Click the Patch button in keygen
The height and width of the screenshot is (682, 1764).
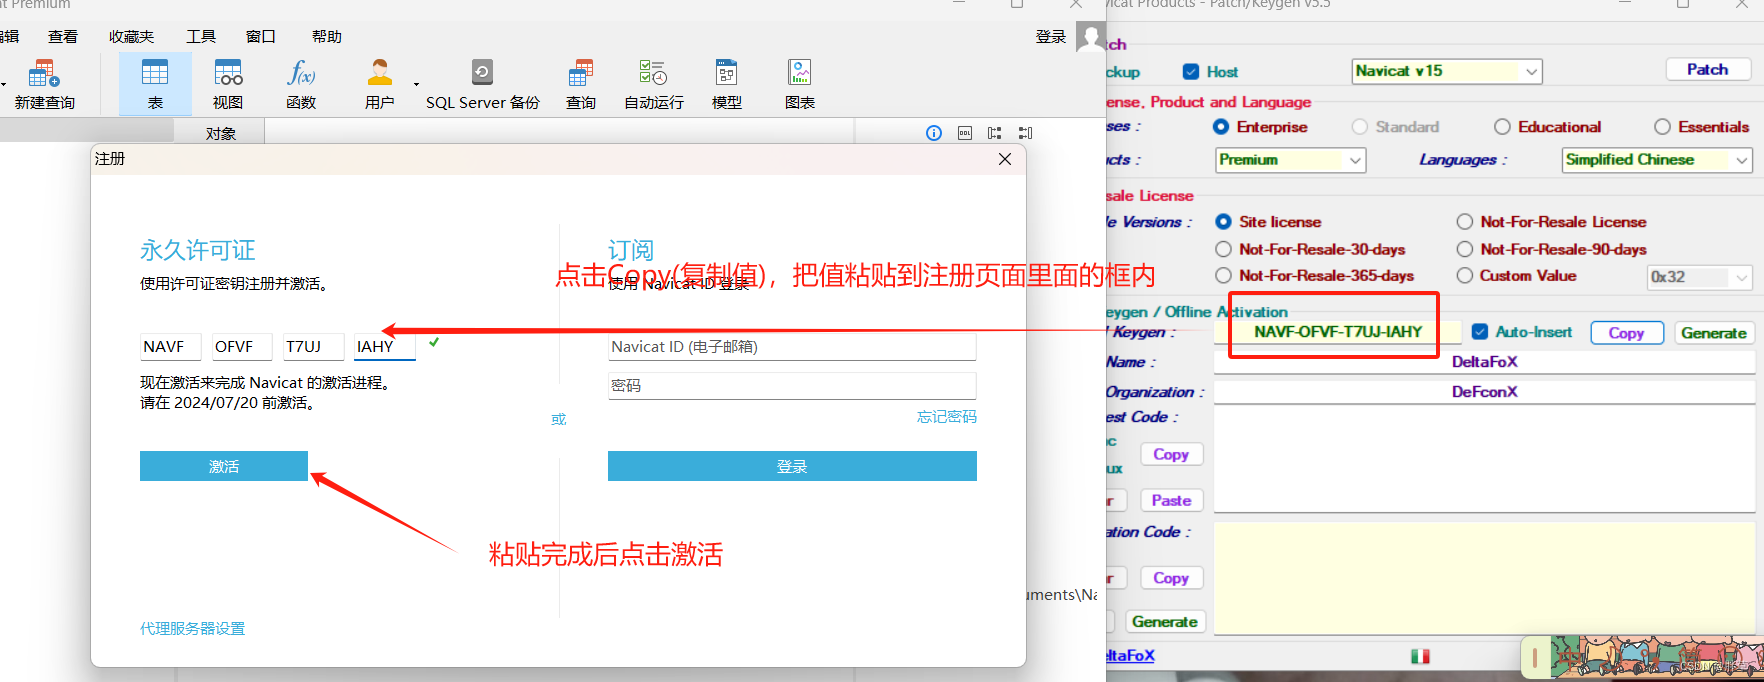[1708, 69]
